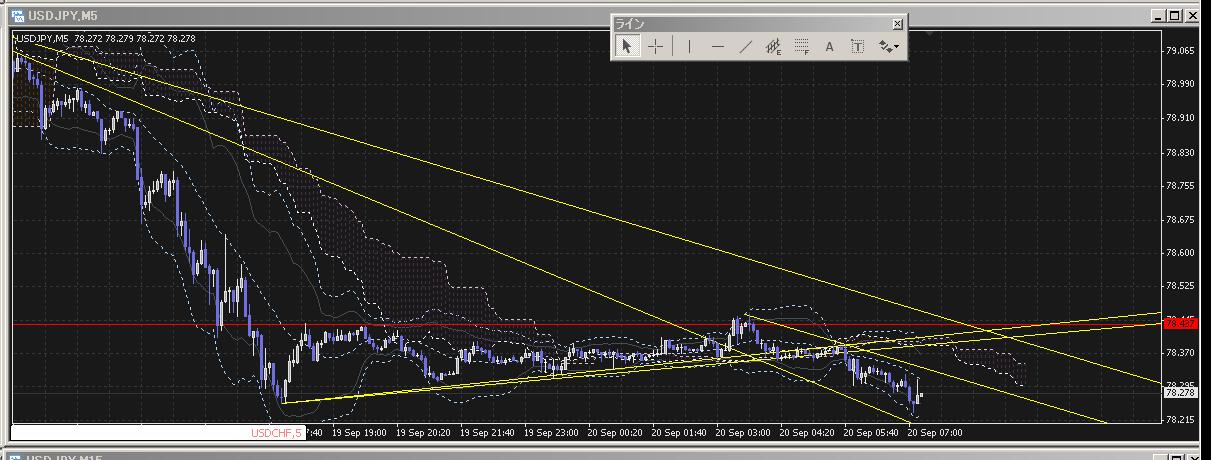Click the chart shift triangle marker

[x=930, y=35]
